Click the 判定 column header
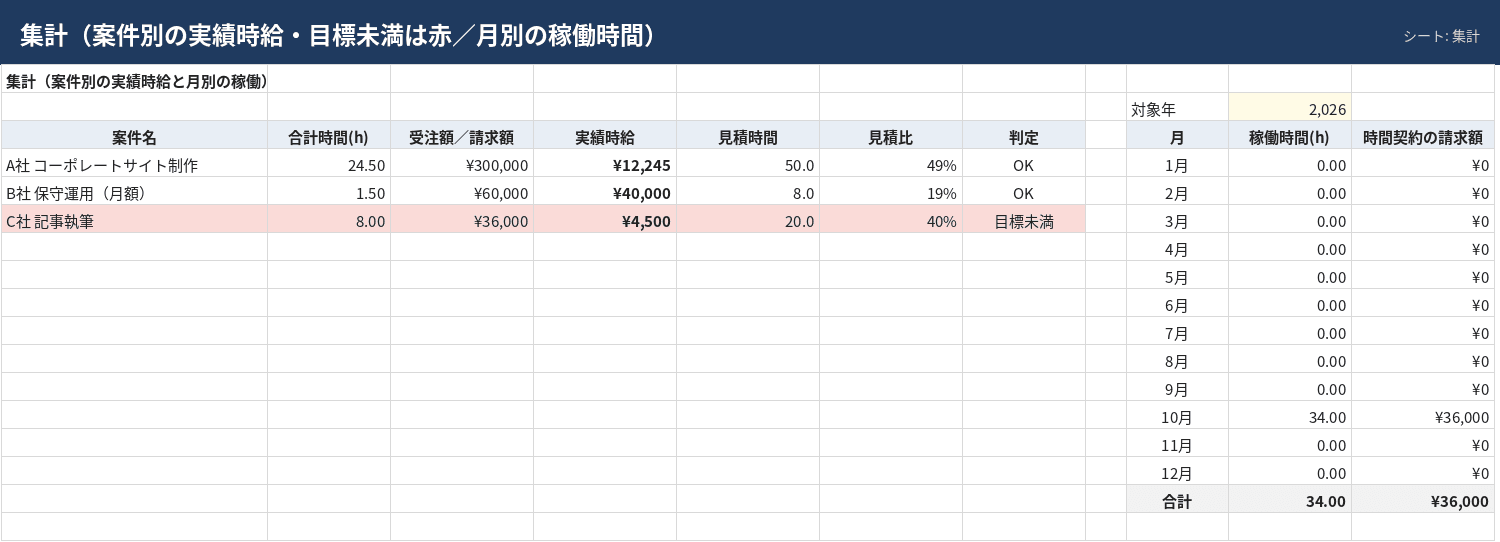The image size is (1500, 542). tap(1024, 136)
